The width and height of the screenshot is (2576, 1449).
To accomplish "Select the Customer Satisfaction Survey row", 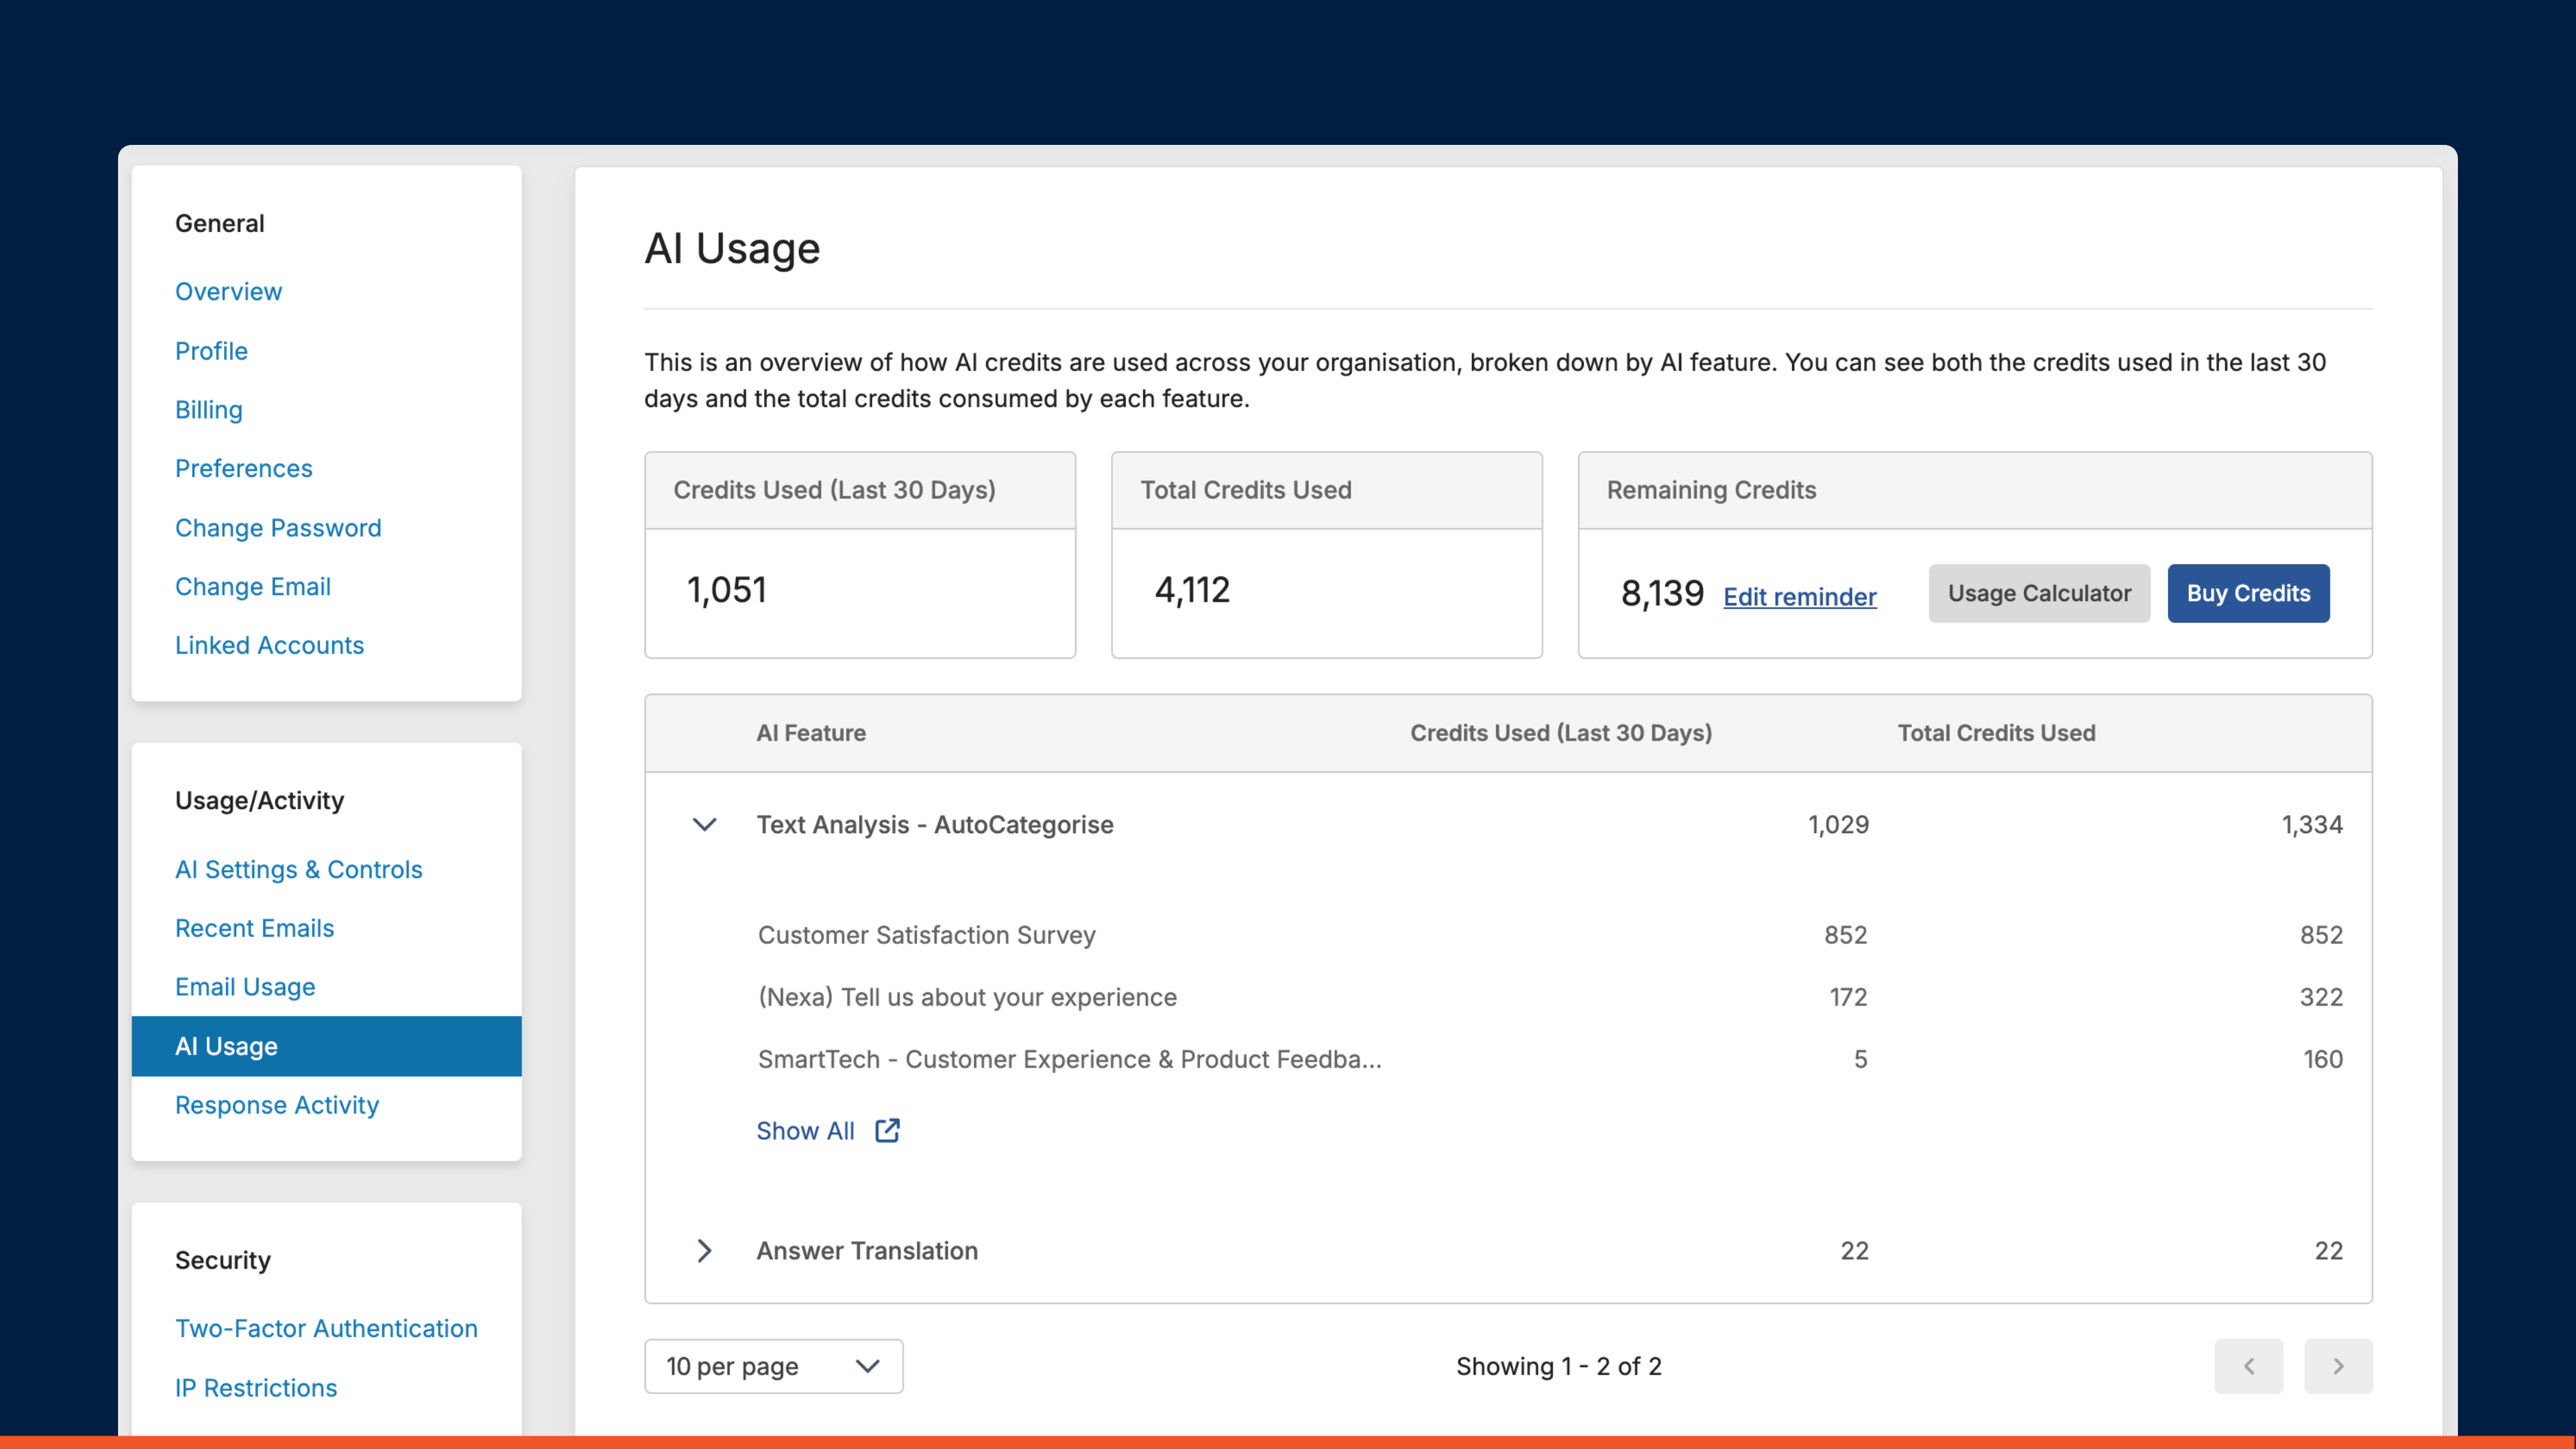I will (x=926, y=934).
